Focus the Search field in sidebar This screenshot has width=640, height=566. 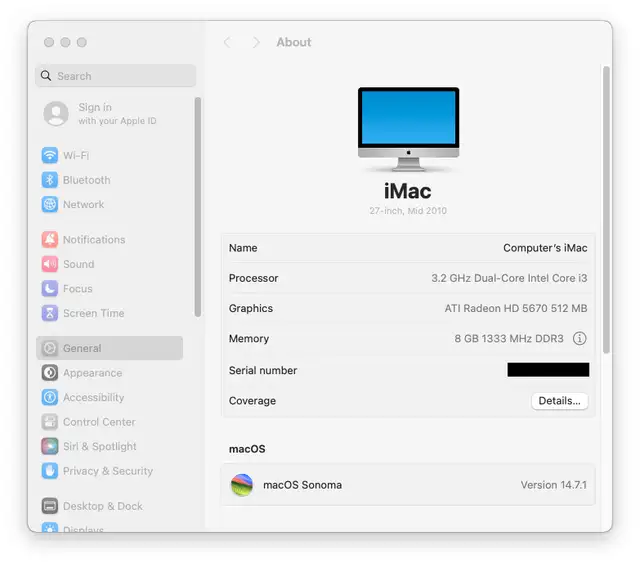pyautogui.click(x=116, y=76)
